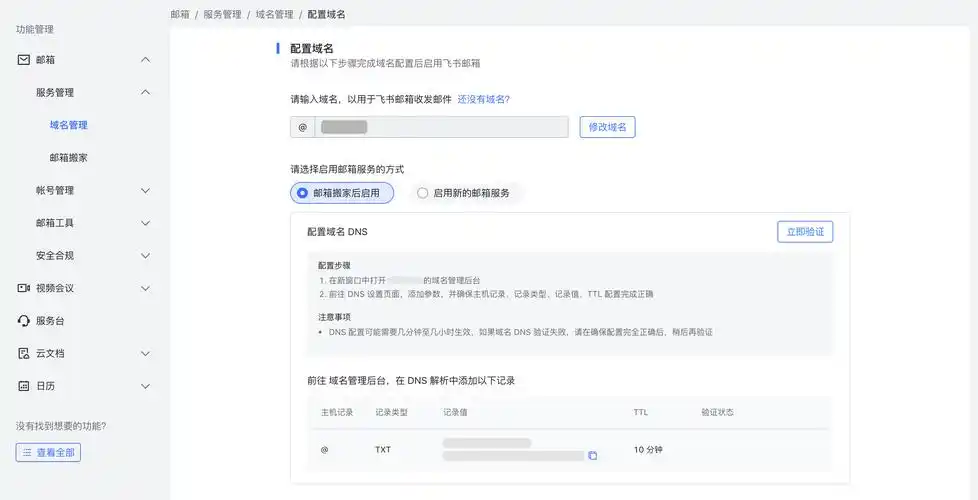Go to 服务管理 breadcrumb
978x500 pixels.
[x=223, y=14]
